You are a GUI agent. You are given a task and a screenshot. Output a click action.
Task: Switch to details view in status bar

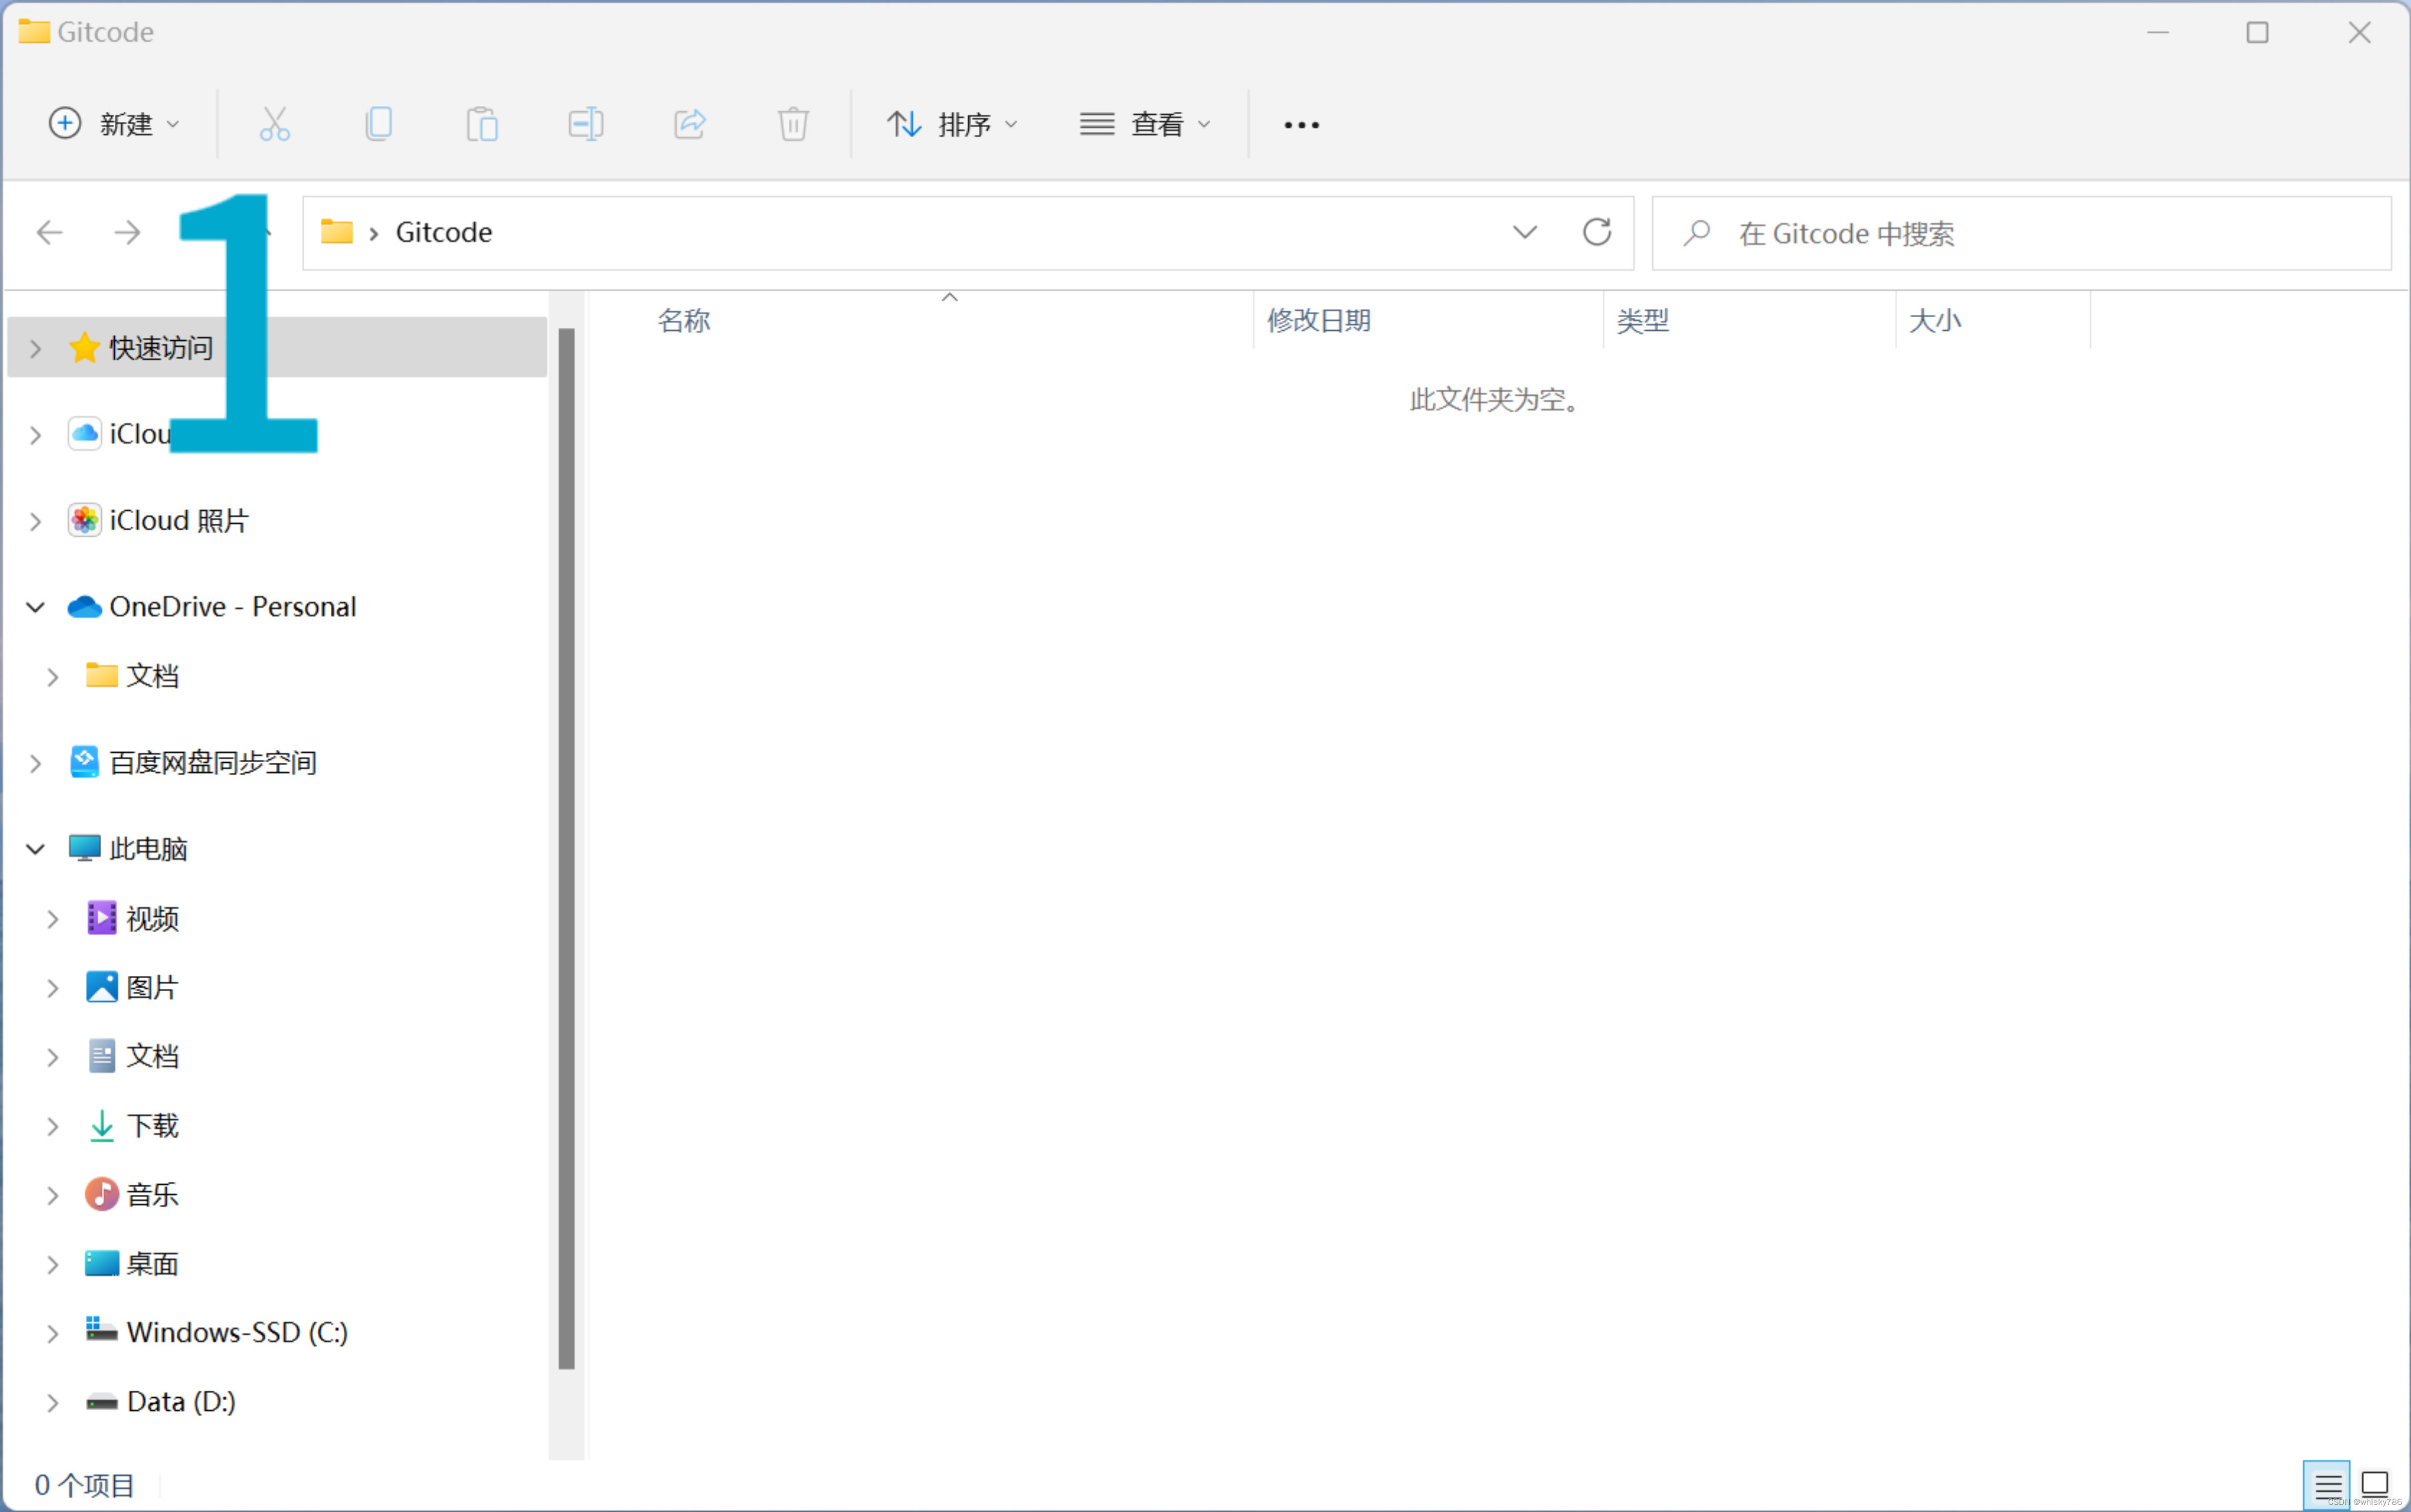coord(2327,1485)
